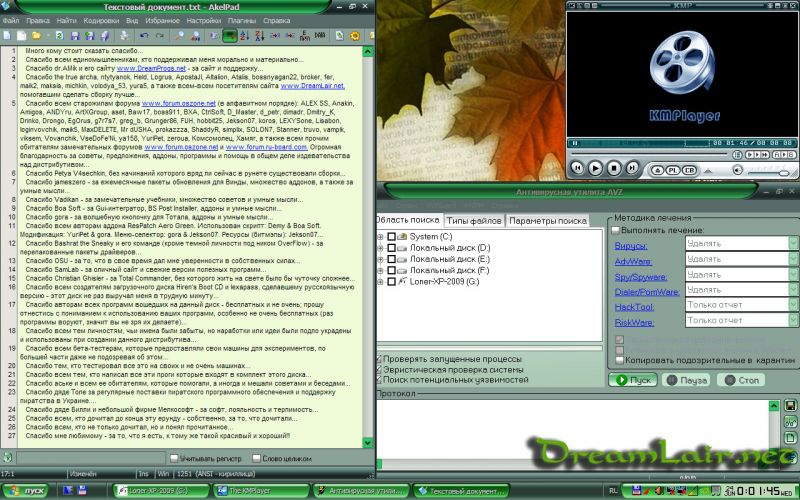Enable the 'Выполнять лечение' checkbox
800x500 pixels.
point(616,230)
